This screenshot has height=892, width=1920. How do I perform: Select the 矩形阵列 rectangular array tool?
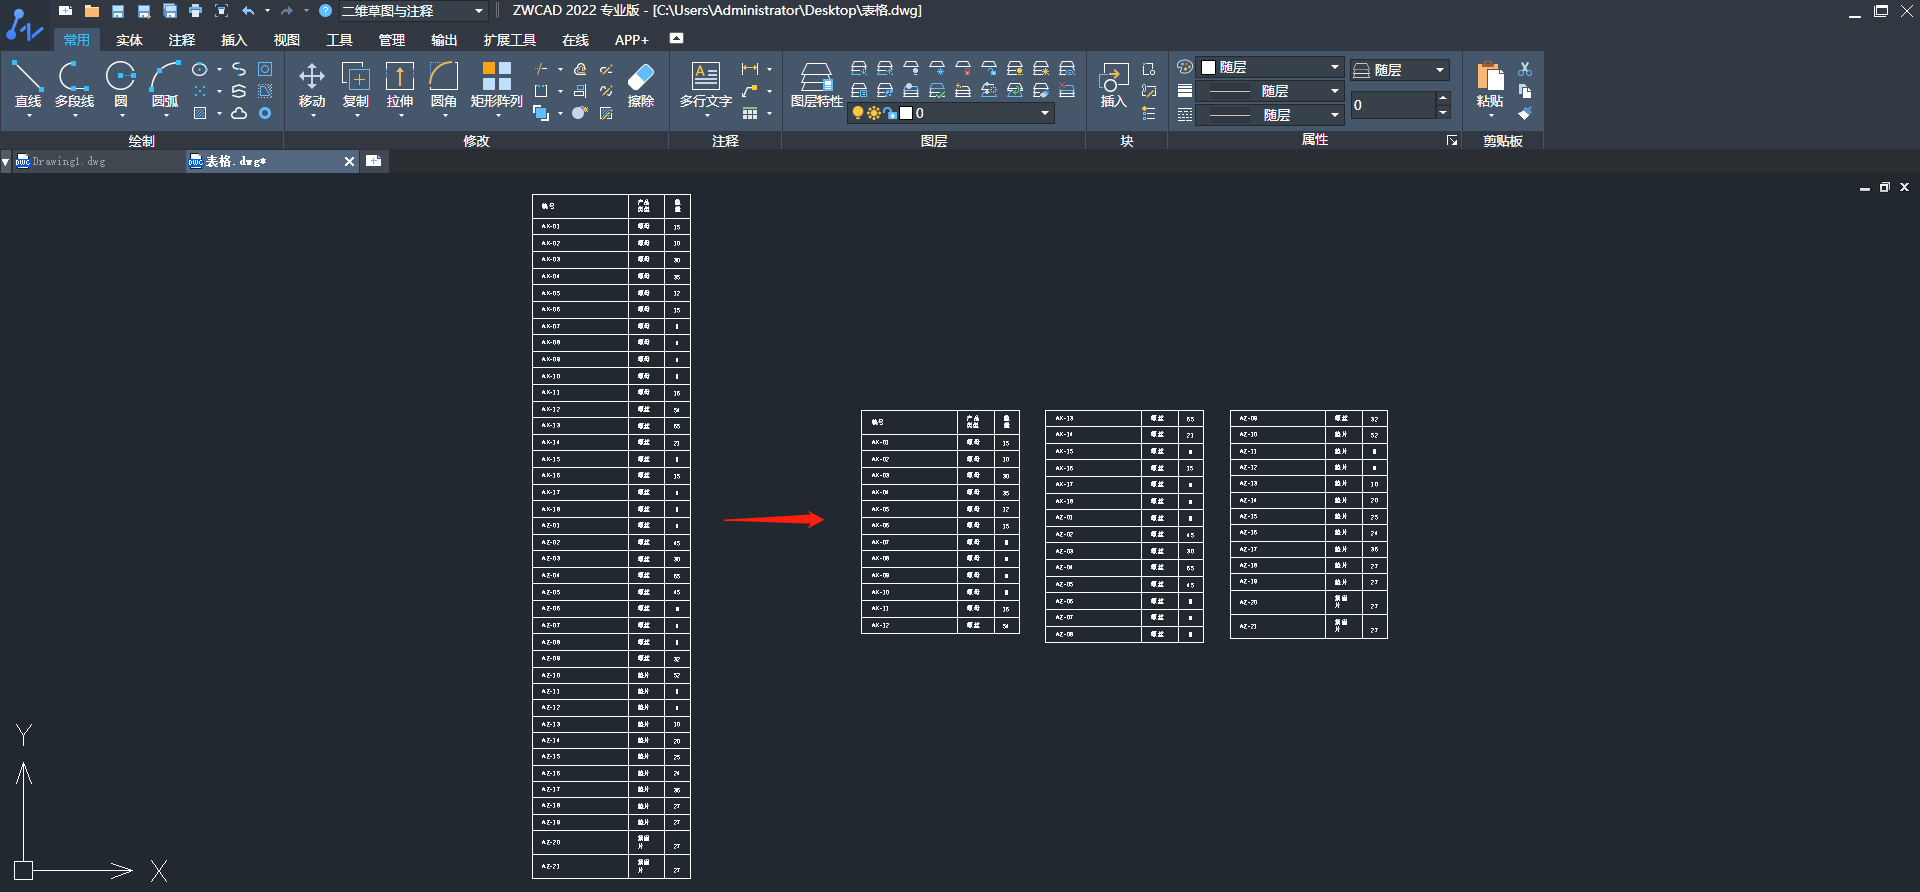point(497,85)
